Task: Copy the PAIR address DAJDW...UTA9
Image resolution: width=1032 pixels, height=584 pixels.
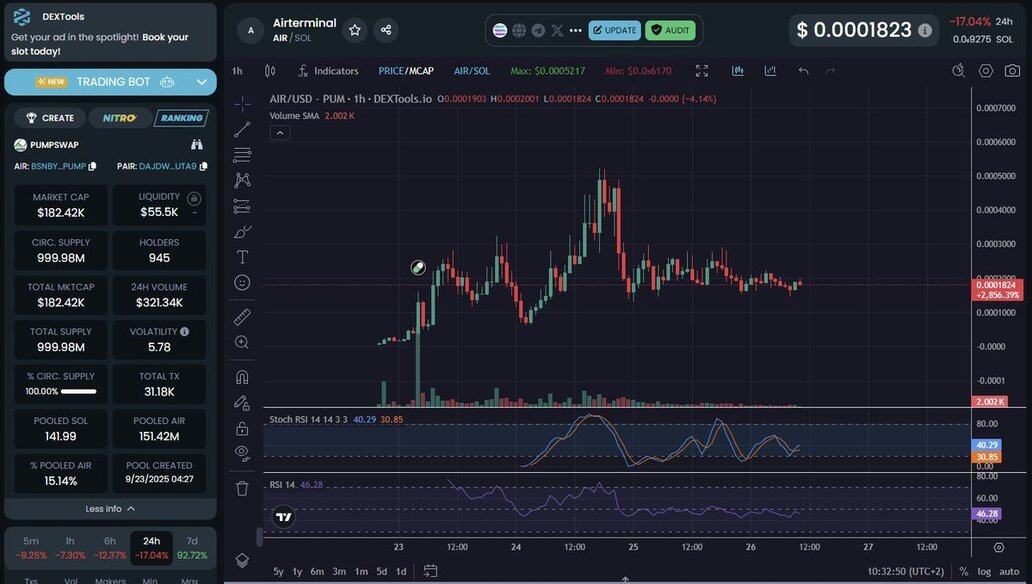Action: click(203, 167)
